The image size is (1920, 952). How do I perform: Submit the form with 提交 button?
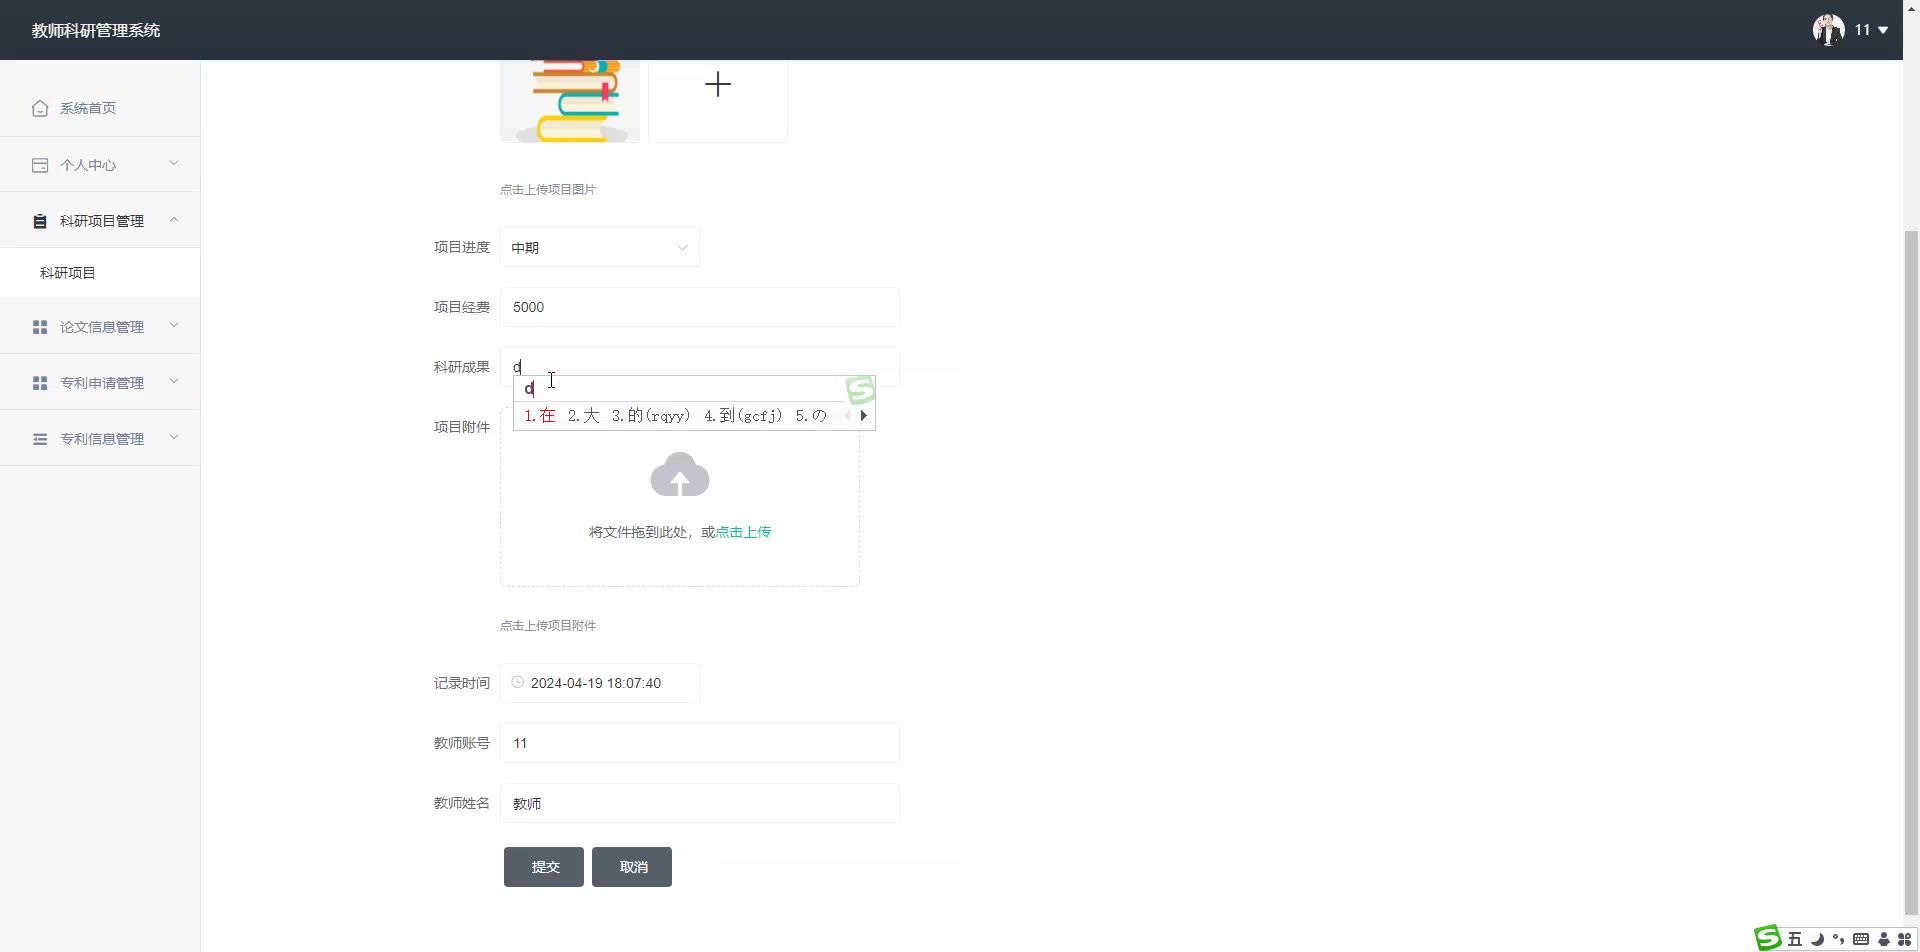pyautogui.click(x=544, y=867)
